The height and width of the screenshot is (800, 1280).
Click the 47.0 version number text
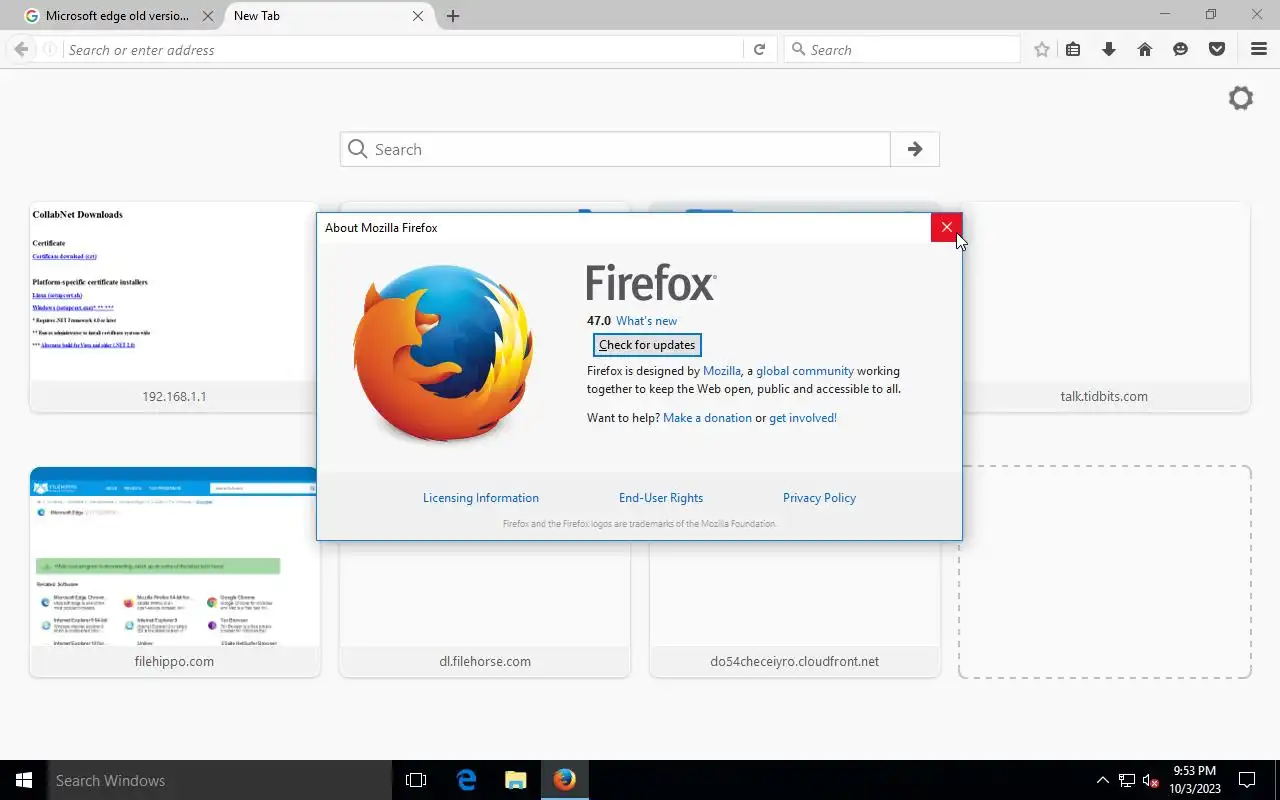tap(599, 321)
